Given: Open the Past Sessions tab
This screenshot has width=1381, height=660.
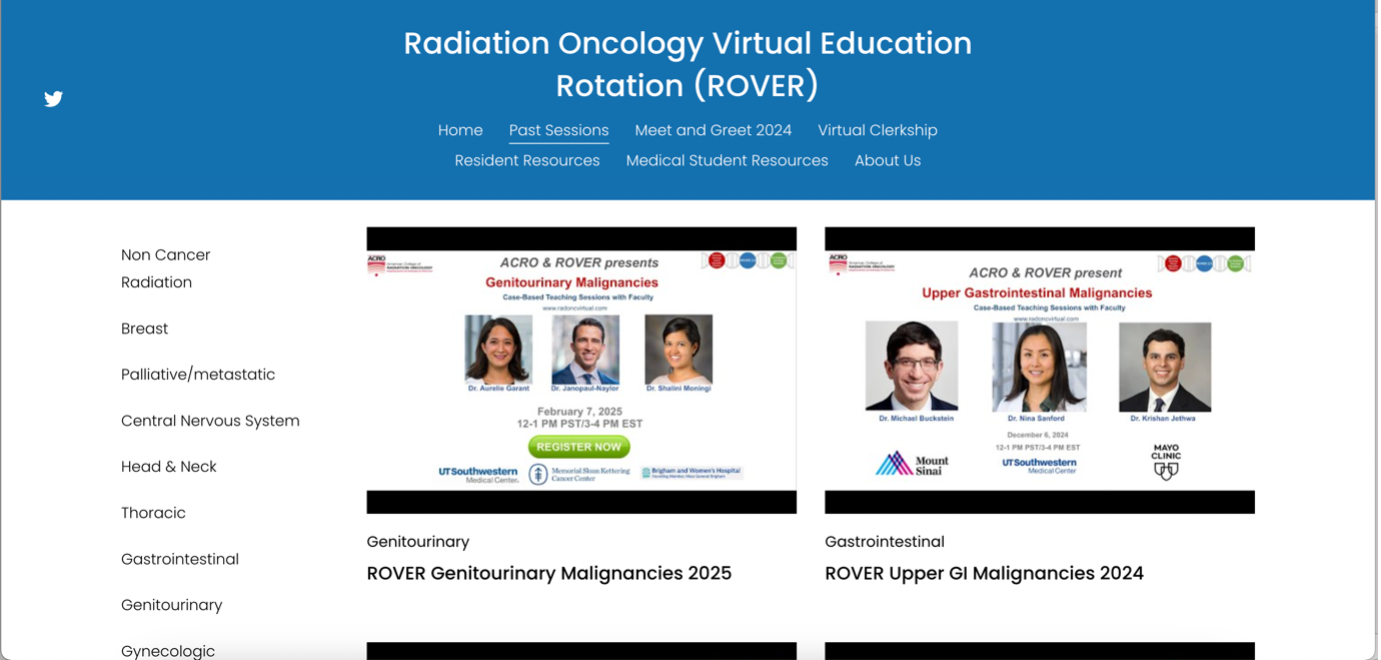Looking at the screenshot, I should pos(558,130).
